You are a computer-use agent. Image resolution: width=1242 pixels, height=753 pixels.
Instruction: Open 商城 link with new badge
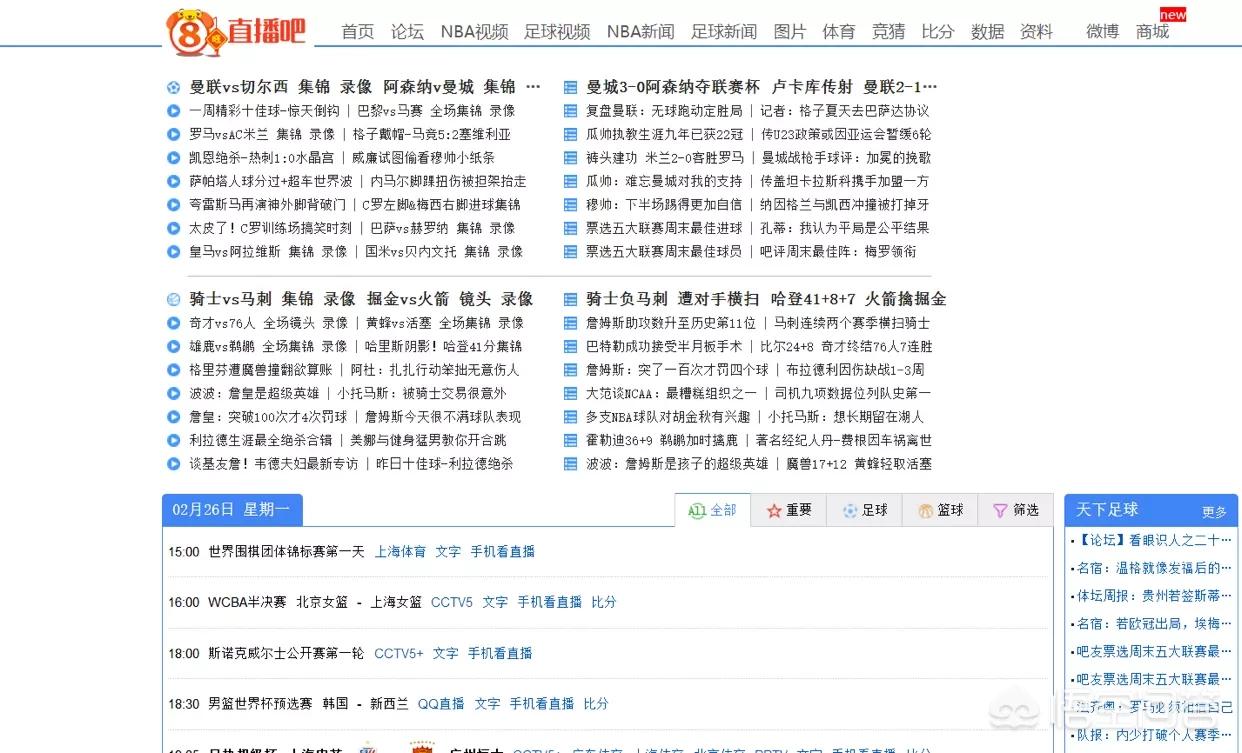[x=1152, y=32]
